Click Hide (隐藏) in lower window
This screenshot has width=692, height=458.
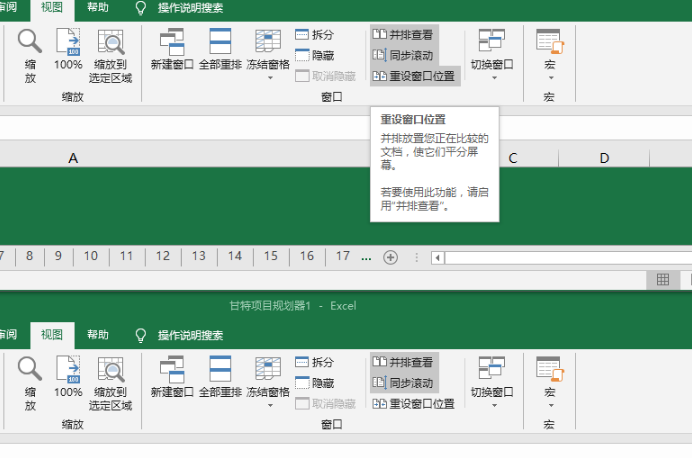point(314,383)
